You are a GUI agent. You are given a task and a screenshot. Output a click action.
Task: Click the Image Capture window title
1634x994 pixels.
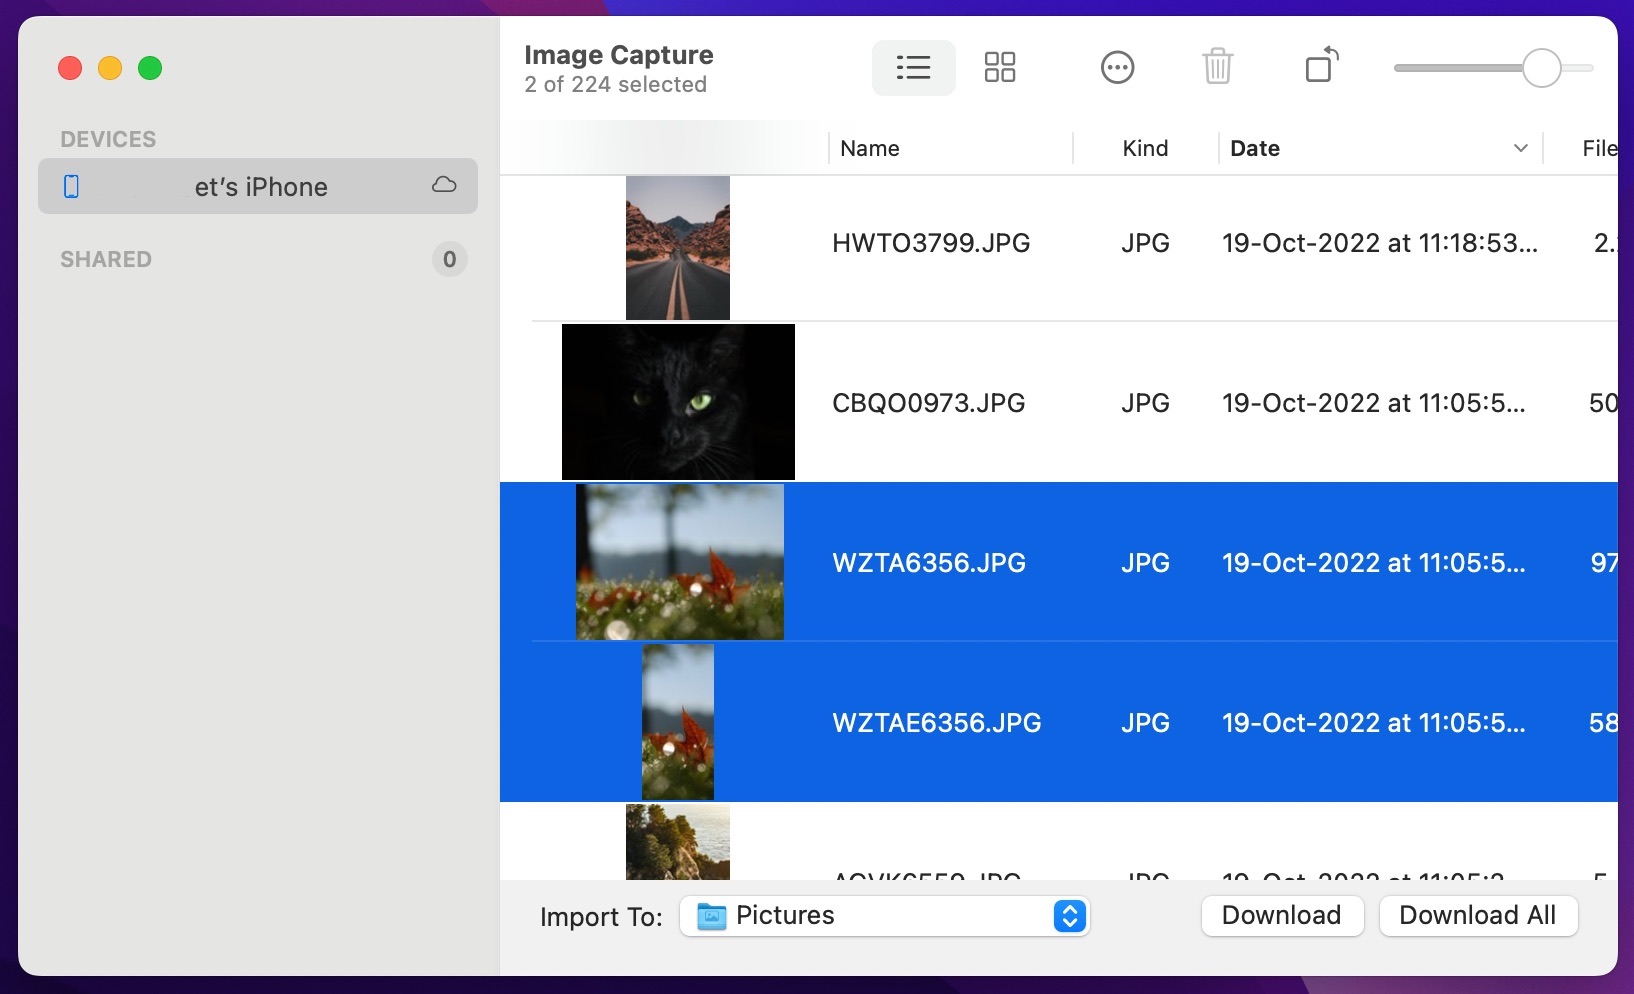pyautogui.click(x=619, y=55)
